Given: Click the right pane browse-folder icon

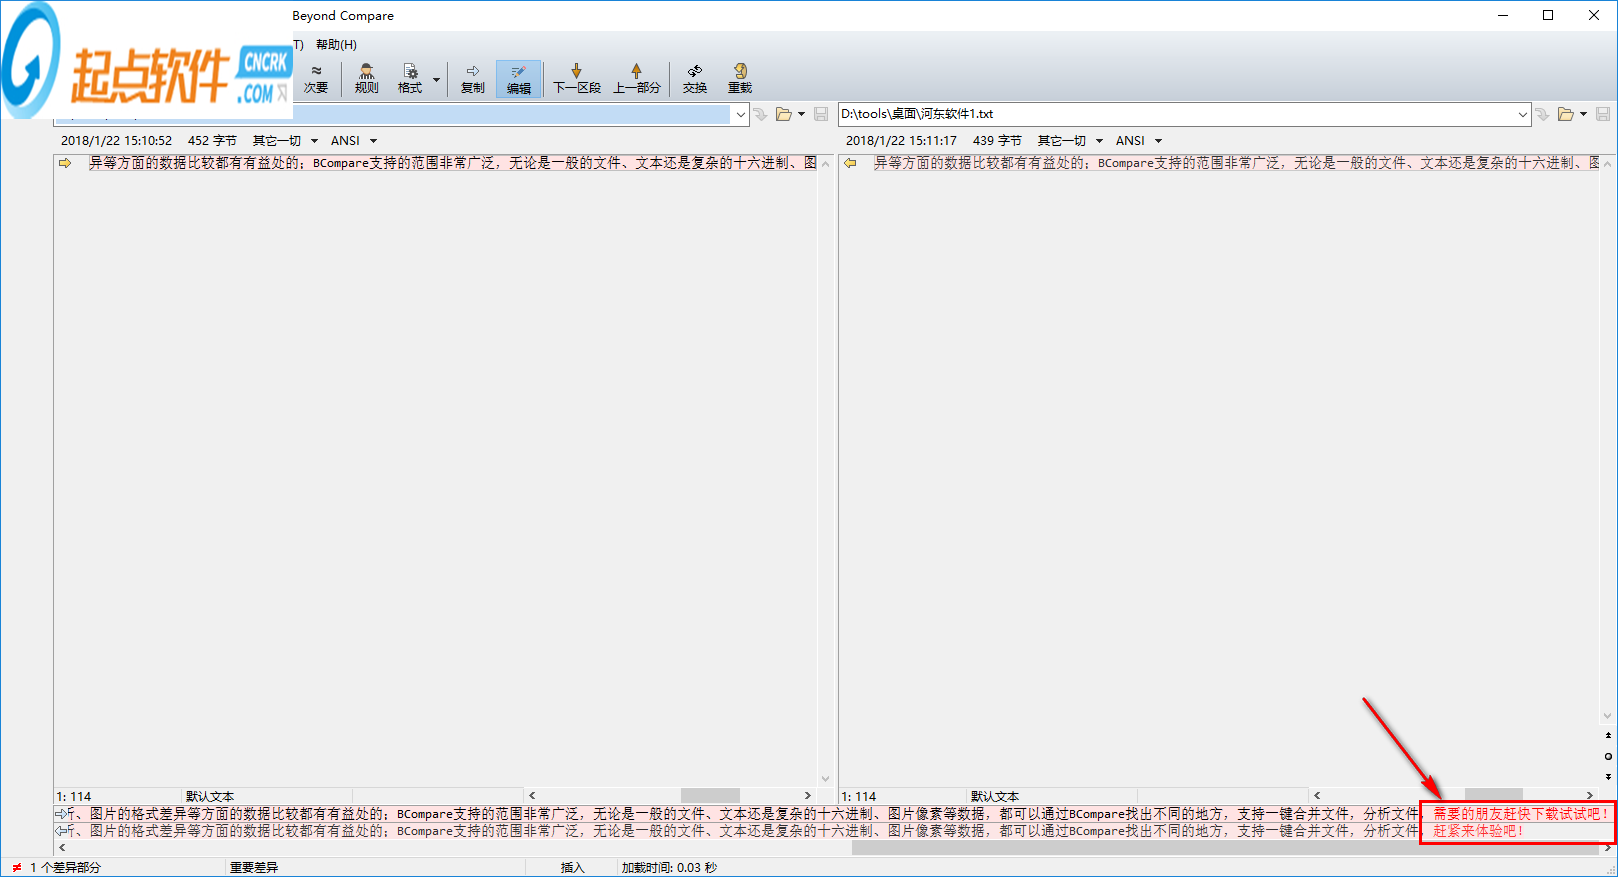Looking at the screenshot, I should tap(1566, 115).
